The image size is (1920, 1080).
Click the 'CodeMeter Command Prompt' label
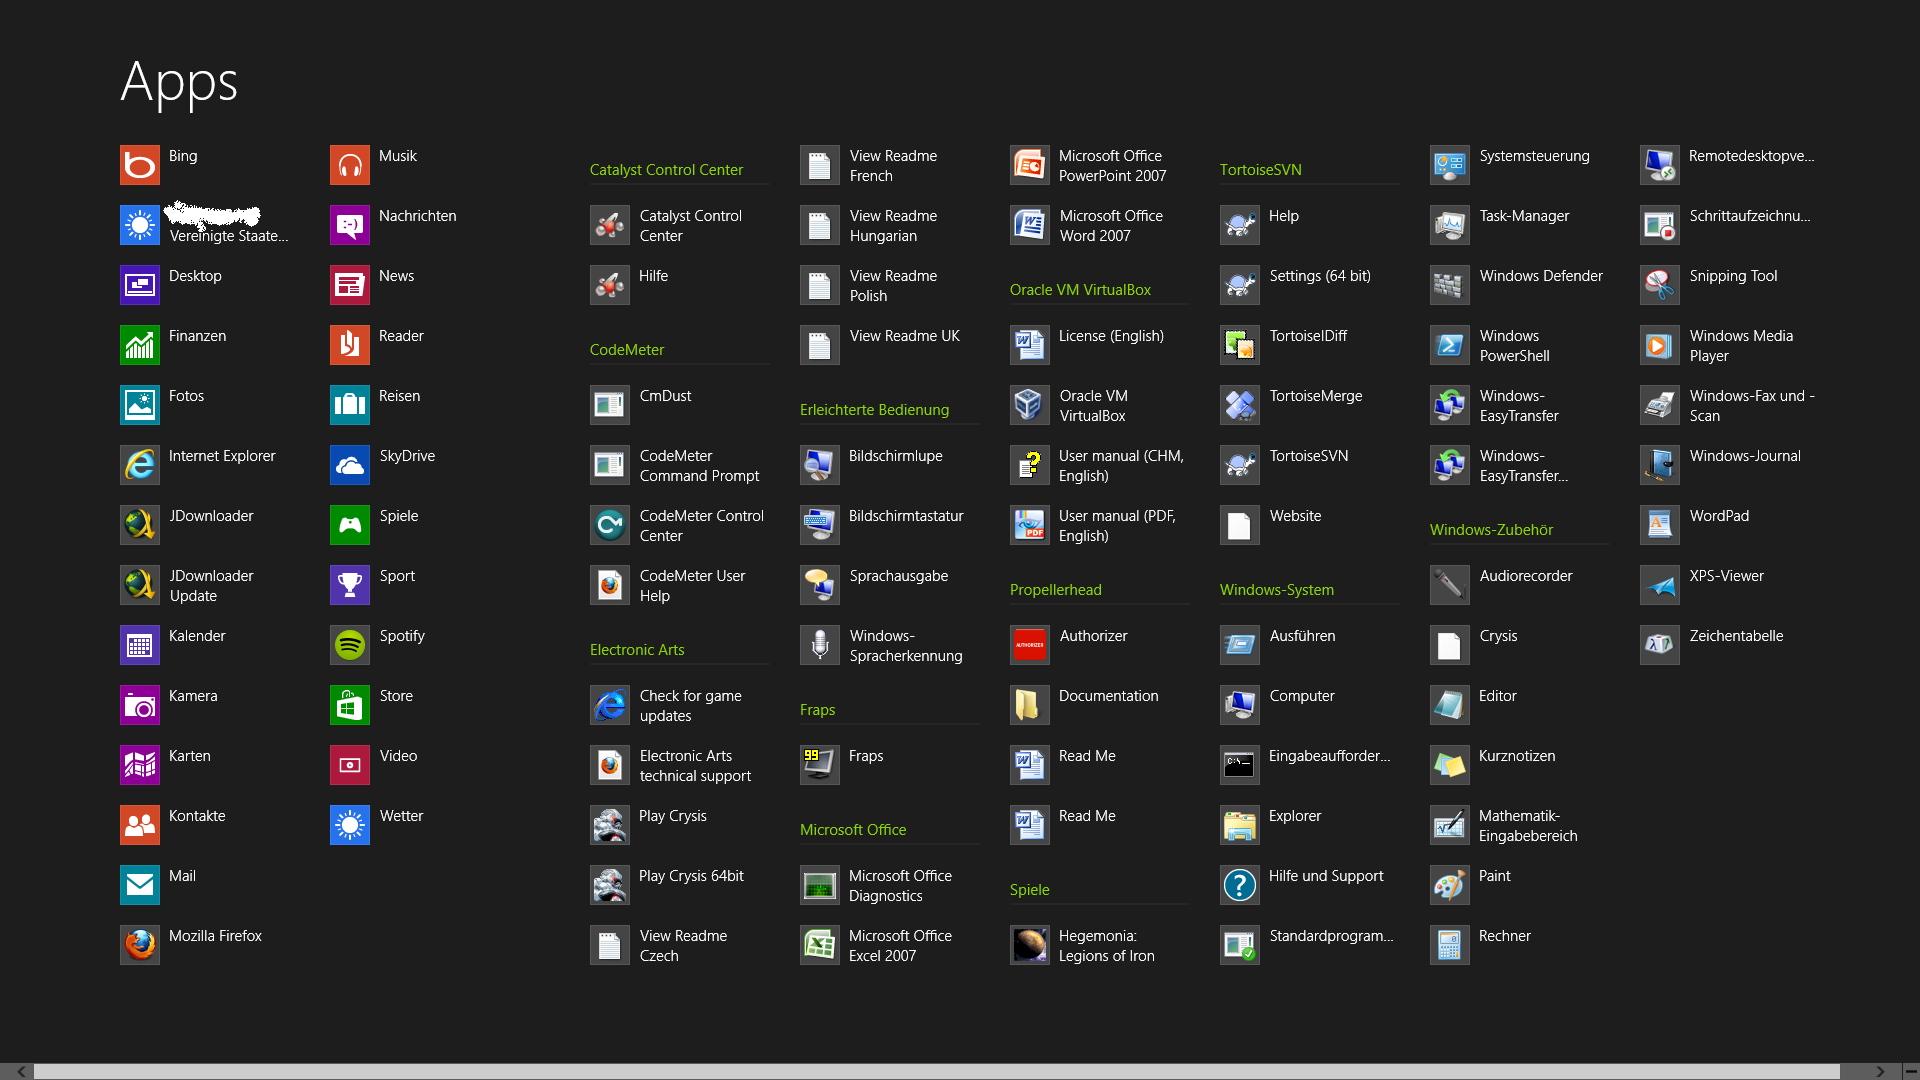point(699,466)
